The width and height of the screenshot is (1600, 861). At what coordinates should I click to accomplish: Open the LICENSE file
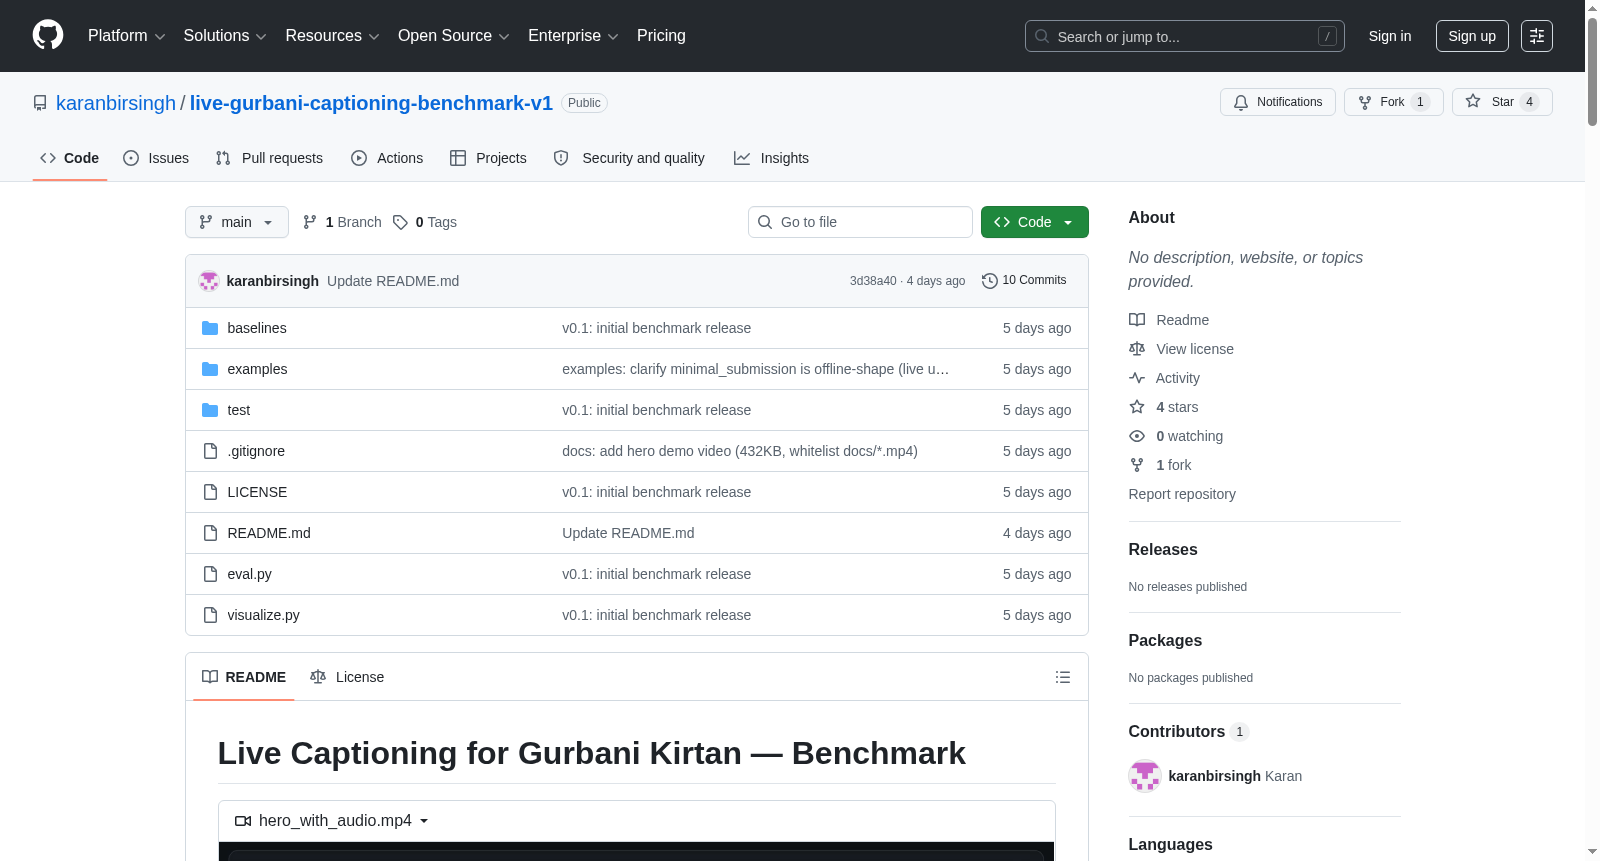[x=257, y=492]
